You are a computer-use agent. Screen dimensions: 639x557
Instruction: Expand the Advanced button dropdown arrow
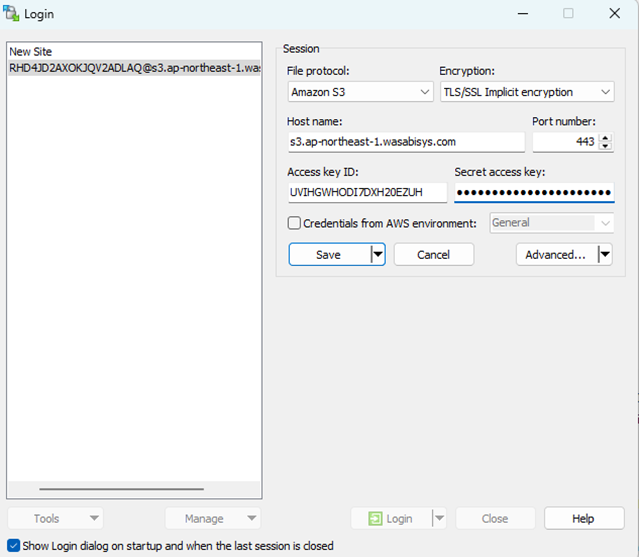coord(604,255)
